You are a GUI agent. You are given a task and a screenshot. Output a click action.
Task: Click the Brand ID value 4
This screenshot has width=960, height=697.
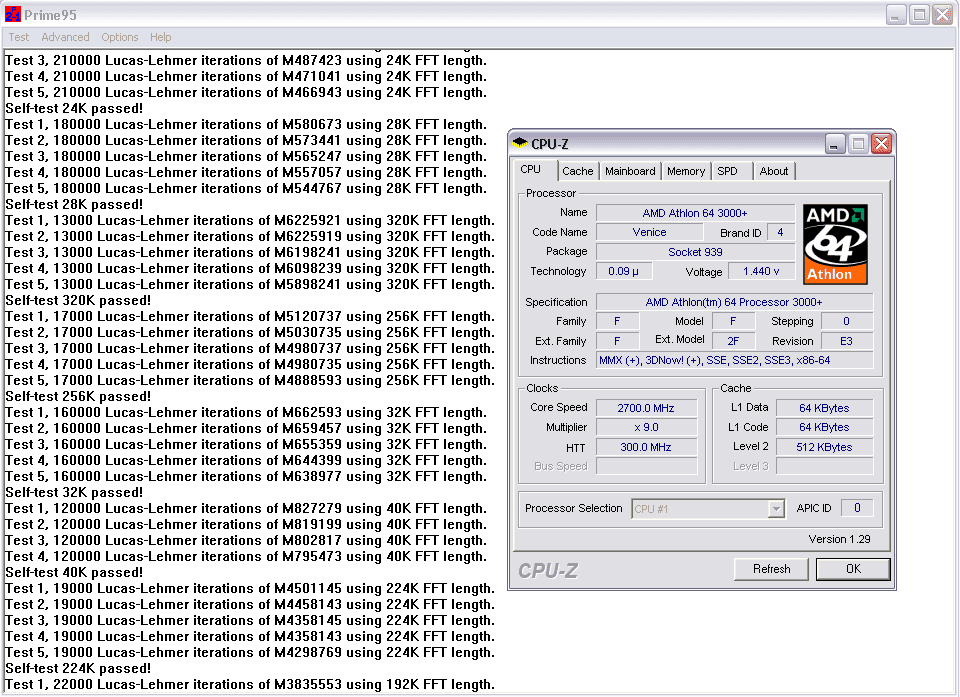tap(780, 233)
